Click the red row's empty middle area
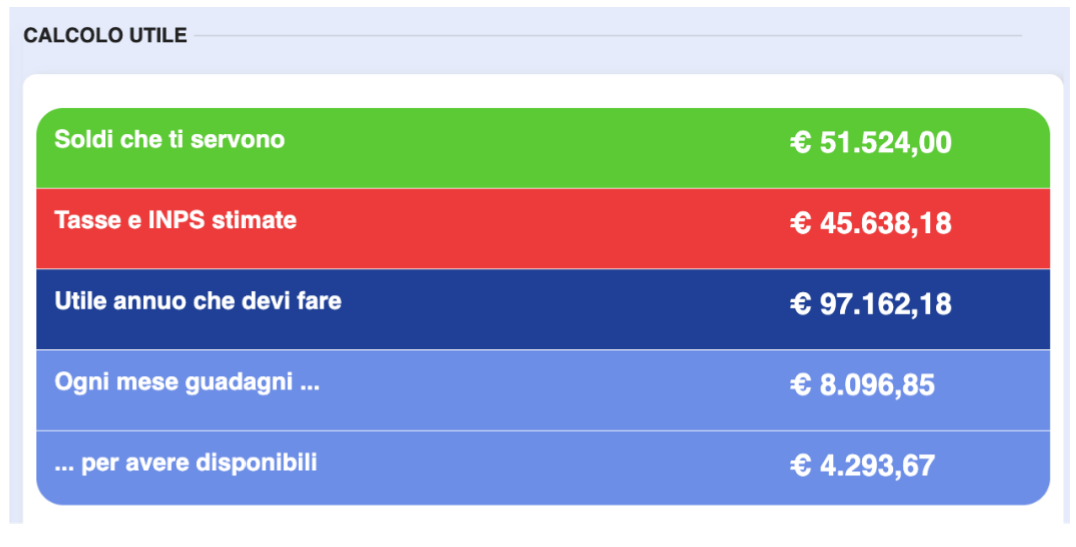This screenshot has height=547, width=1076. [x=540, y=228]
